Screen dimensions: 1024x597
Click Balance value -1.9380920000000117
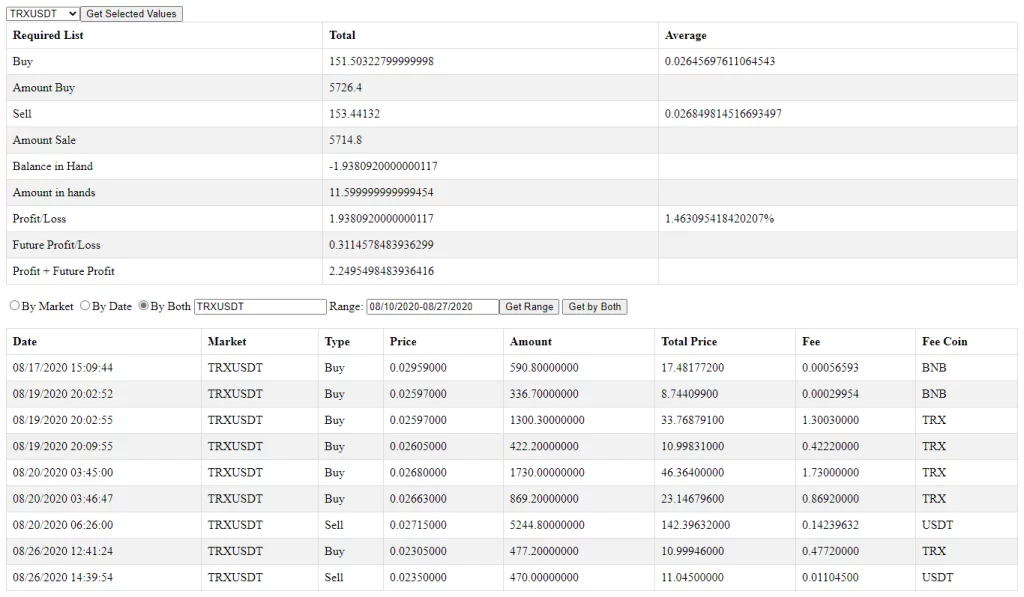pos(383,166)
